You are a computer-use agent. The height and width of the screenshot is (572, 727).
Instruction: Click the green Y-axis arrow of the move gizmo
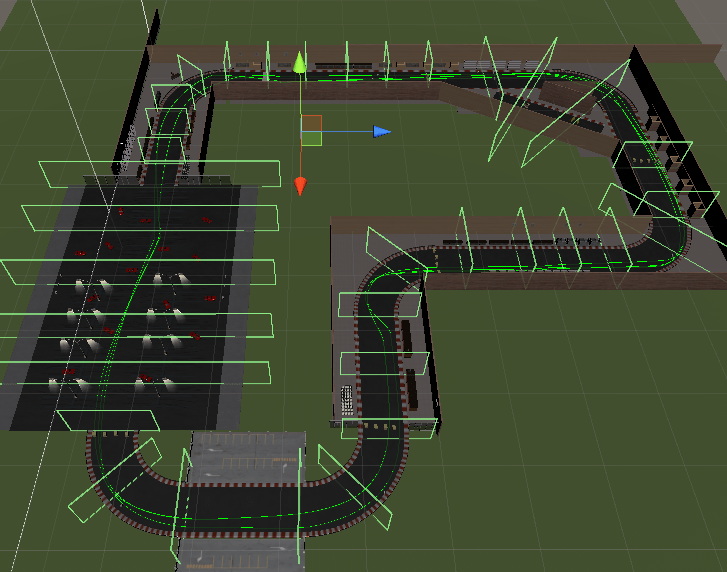pyautogui.click(x=299, y=64)
